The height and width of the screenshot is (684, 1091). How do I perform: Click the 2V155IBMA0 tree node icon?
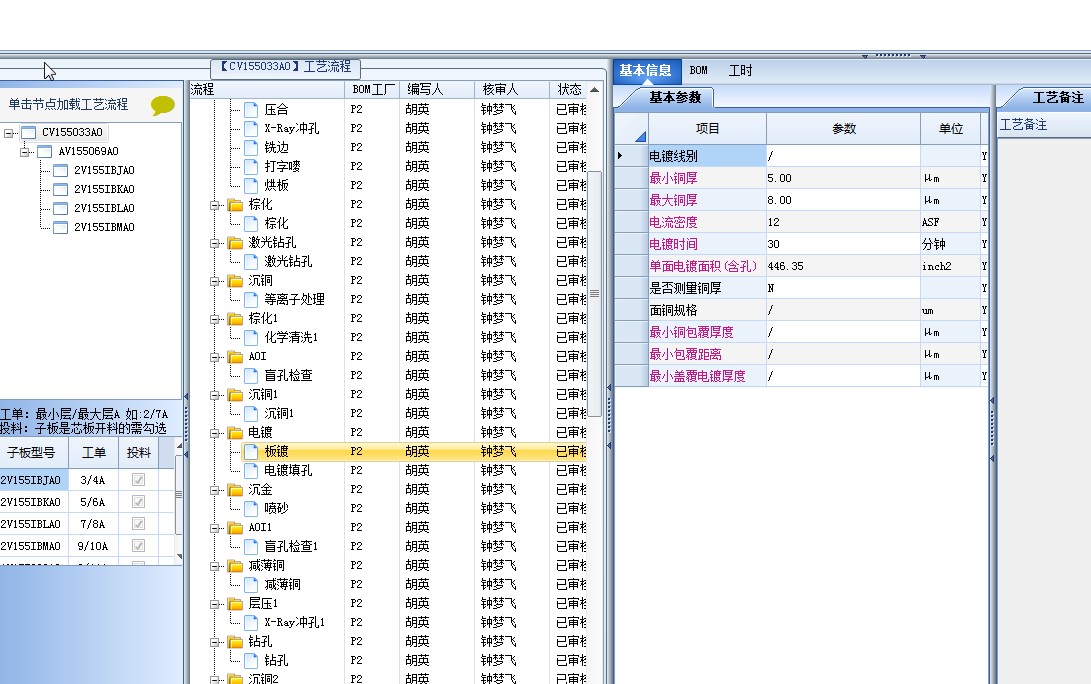point(61,227)
